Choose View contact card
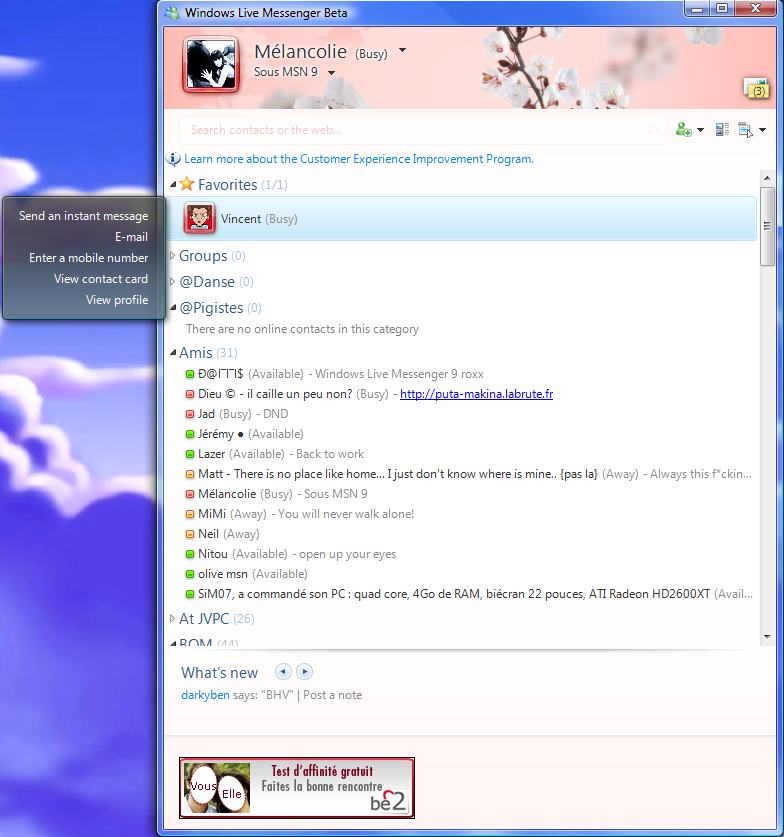The width and height of the screenshot is (784, 837). [101, 279]
